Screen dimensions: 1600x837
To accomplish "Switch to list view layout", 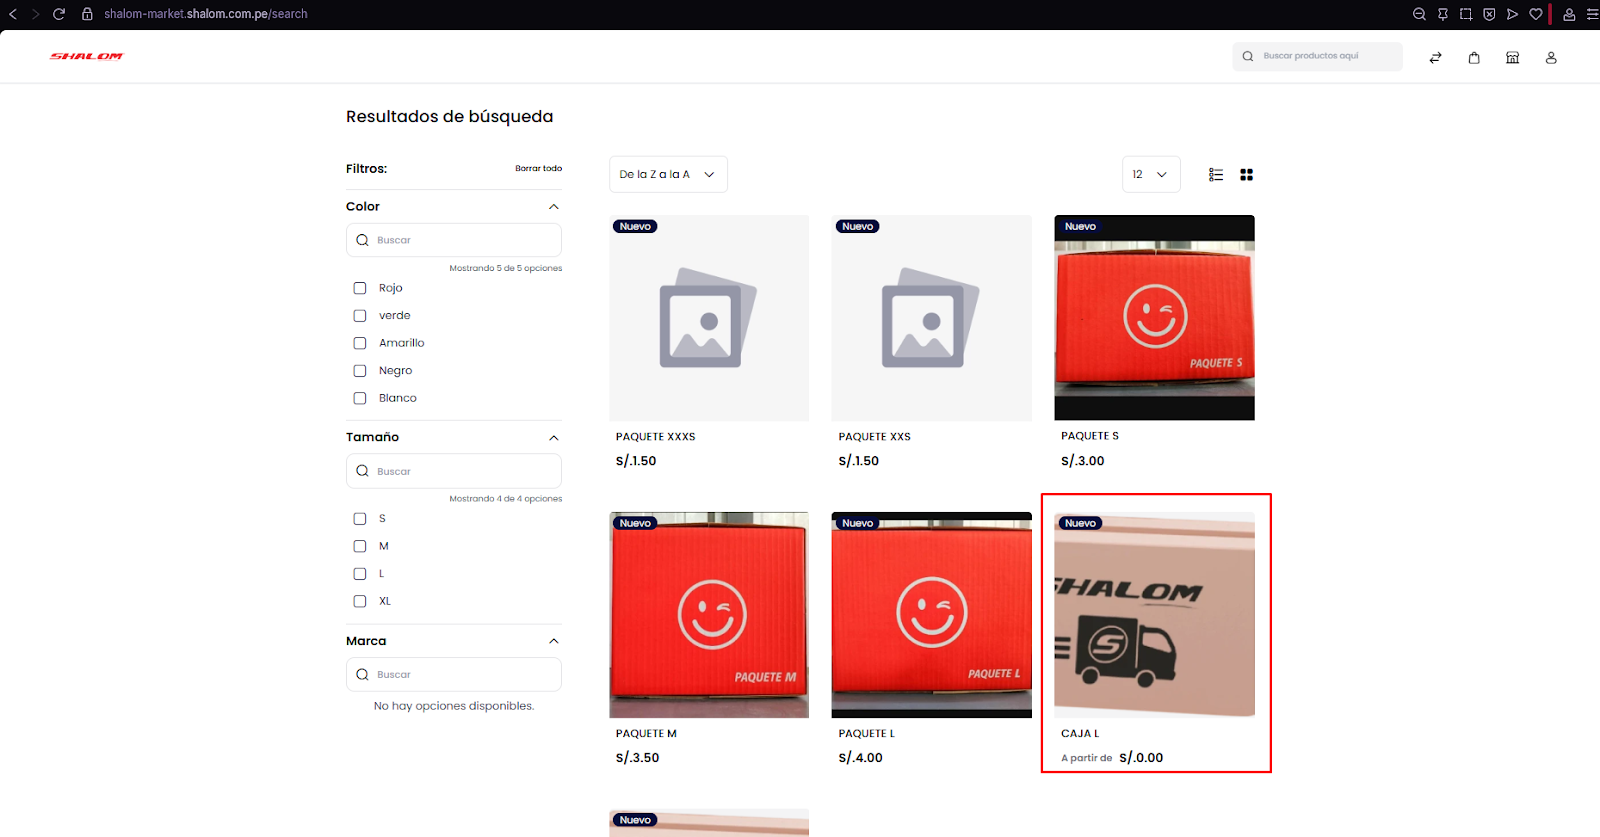I will click(1216, 175).
